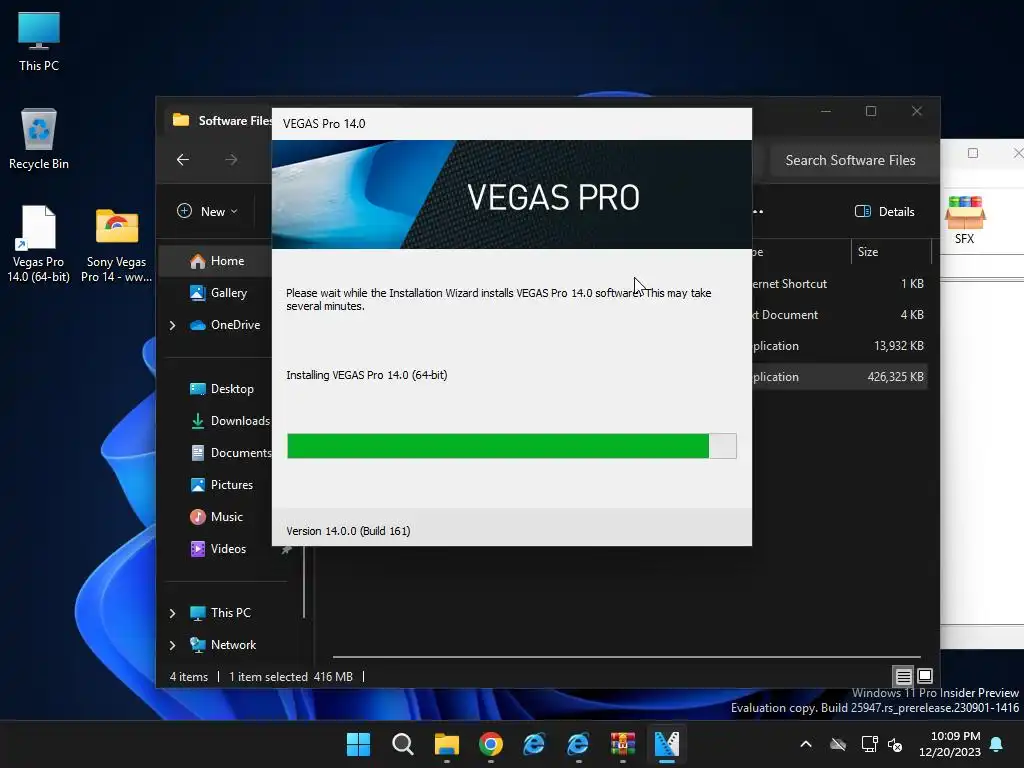The image size is (1024, 768).
Task: Open the See more ellipsis menu
Action: coord(758,211)
